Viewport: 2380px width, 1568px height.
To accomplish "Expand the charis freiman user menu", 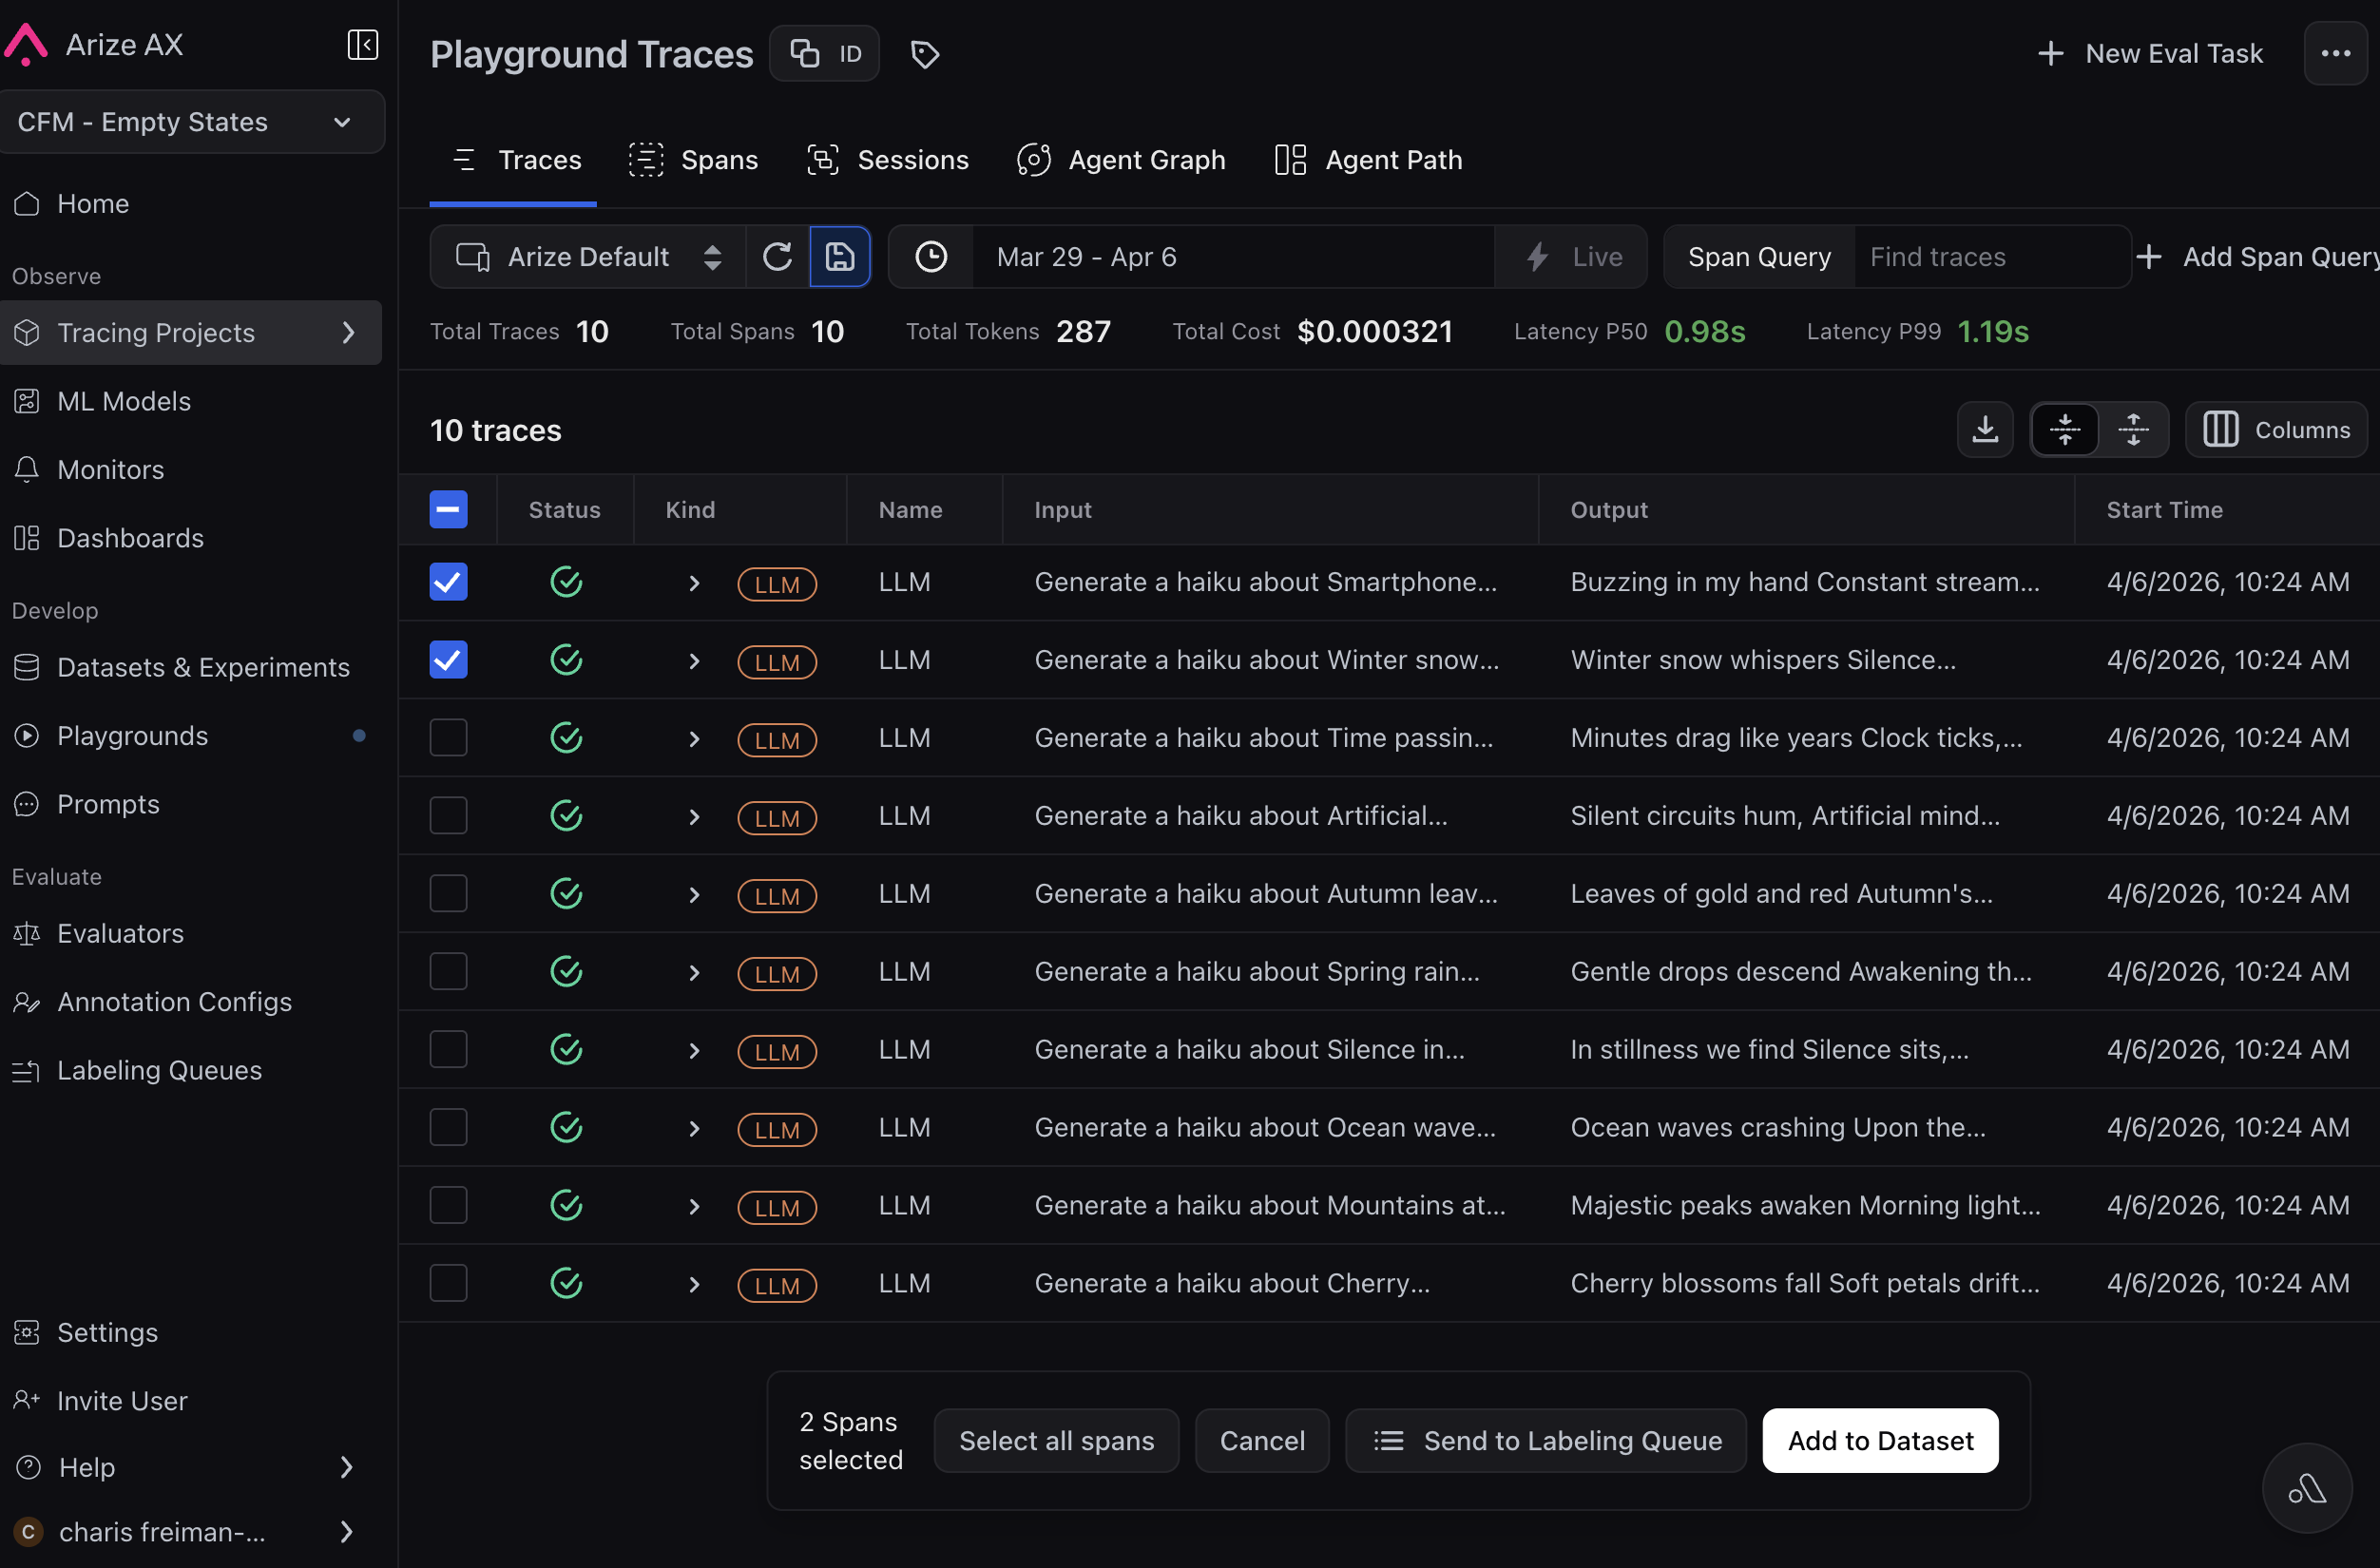I will pos(346,1531).
